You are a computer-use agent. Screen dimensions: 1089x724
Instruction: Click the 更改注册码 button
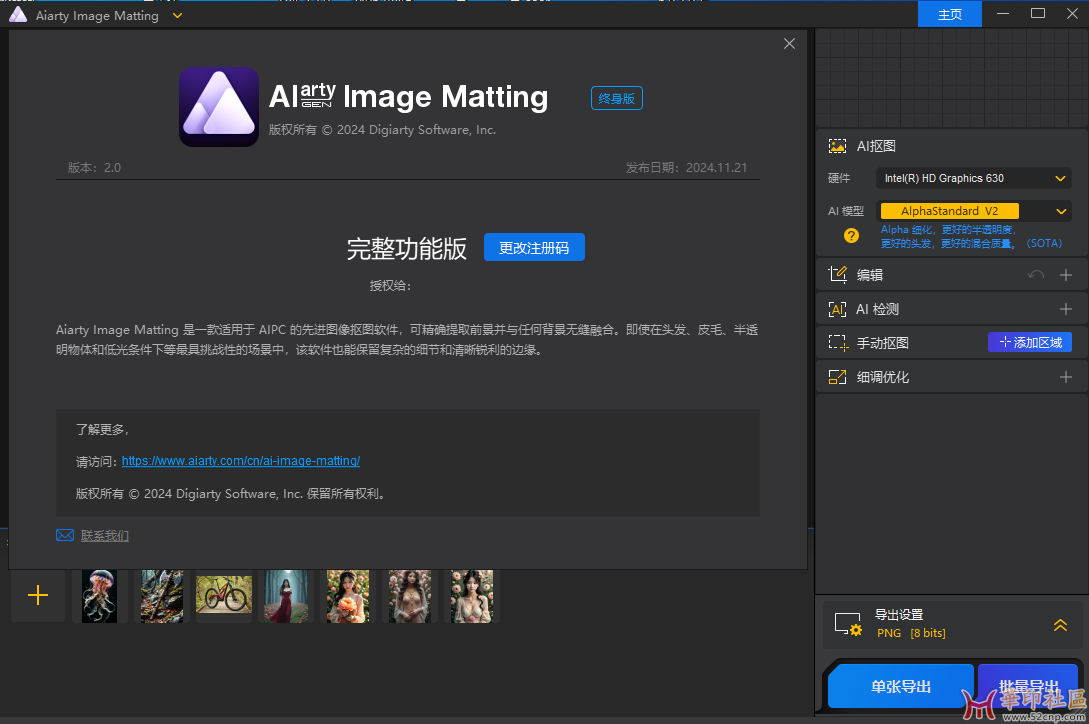(x=534, y=248)
